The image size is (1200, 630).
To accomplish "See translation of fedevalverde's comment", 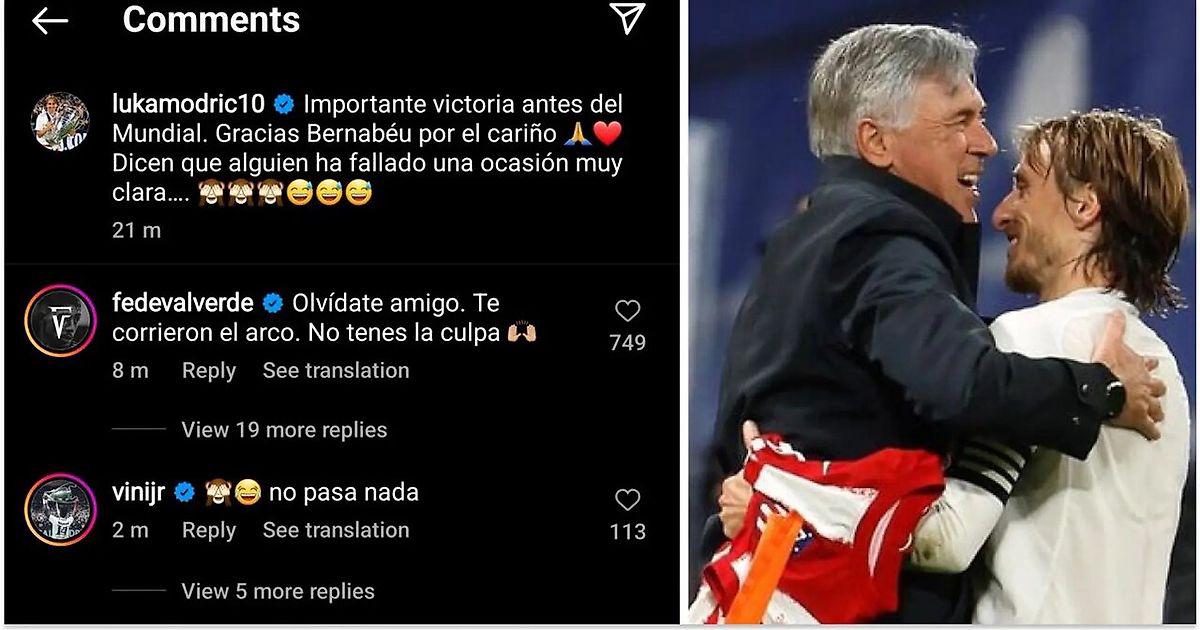I will (x=336, y=371).
